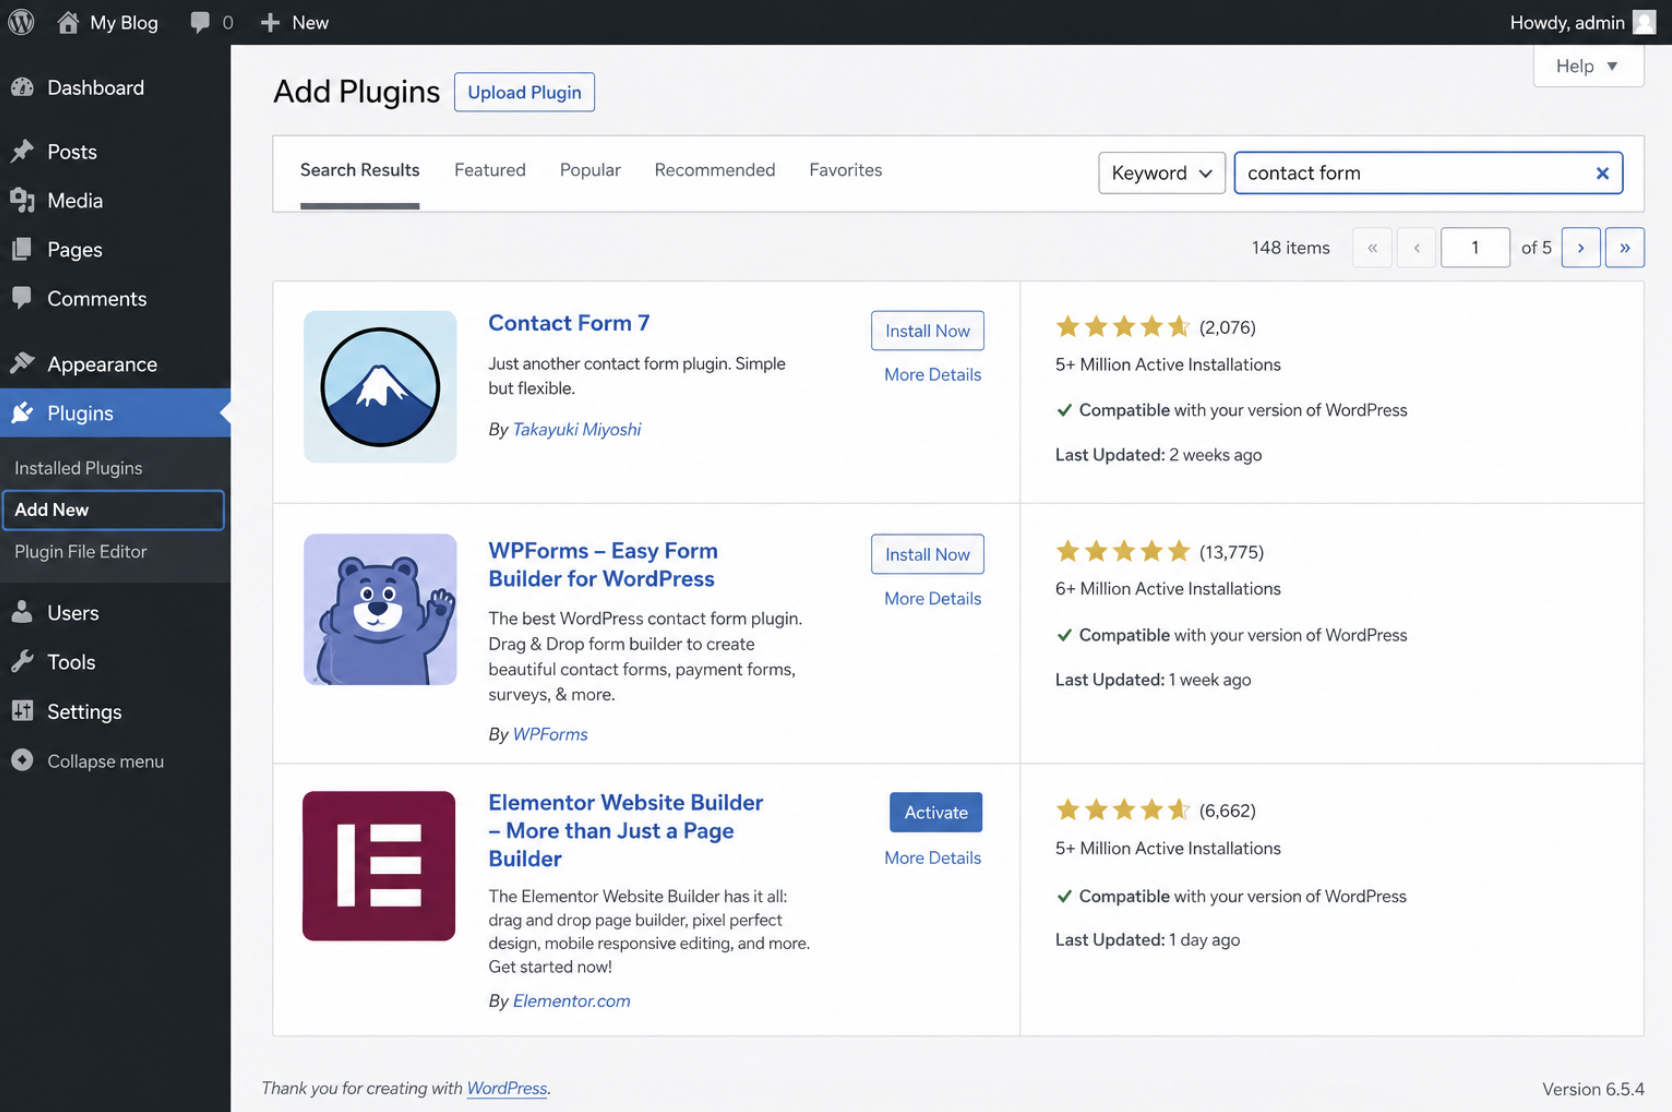
Task: Switch to the Favorites tab
Action: pyautogui.click(x=846, y=170)
